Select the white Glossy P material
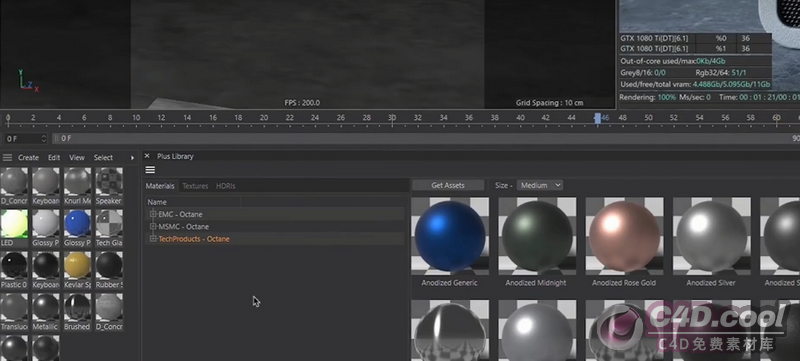The width and height of the screenshot is (800, 361). pyautogui.click(x=46, y=223)
